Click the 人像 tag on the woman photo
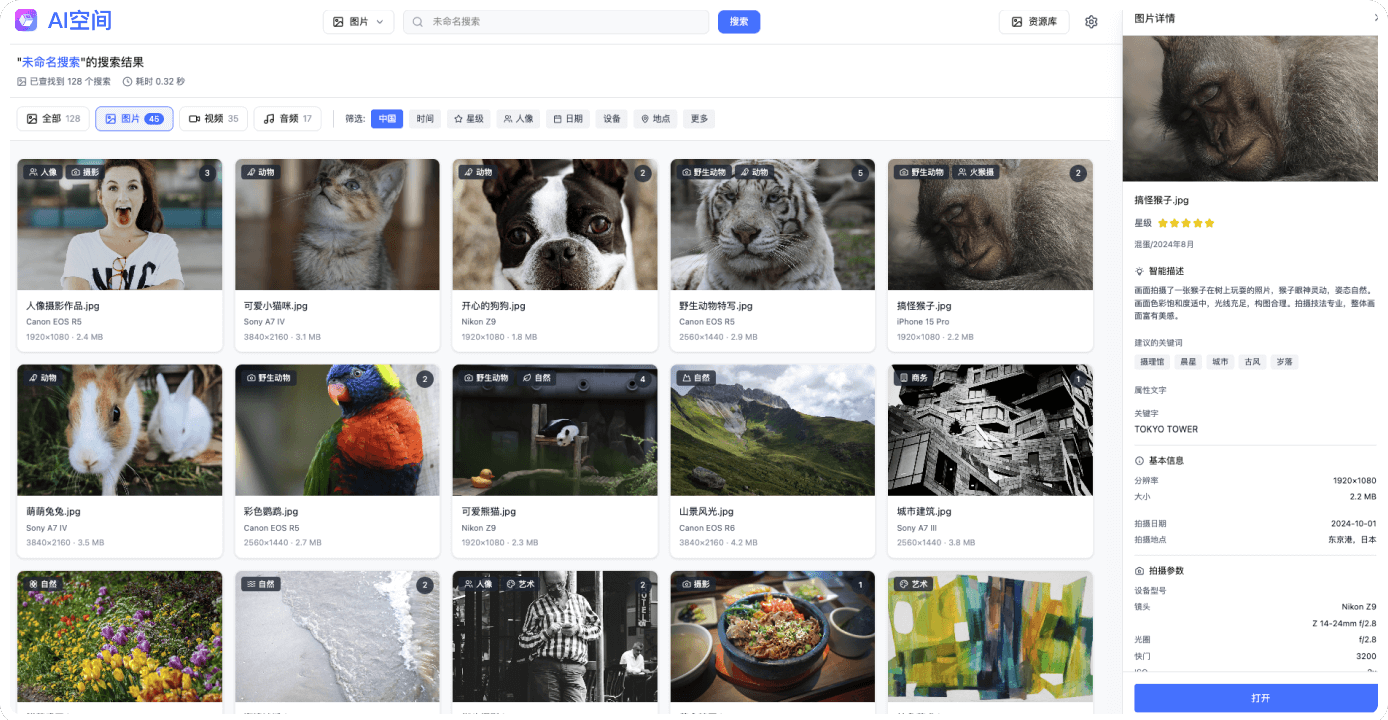 tap(42, 173)
